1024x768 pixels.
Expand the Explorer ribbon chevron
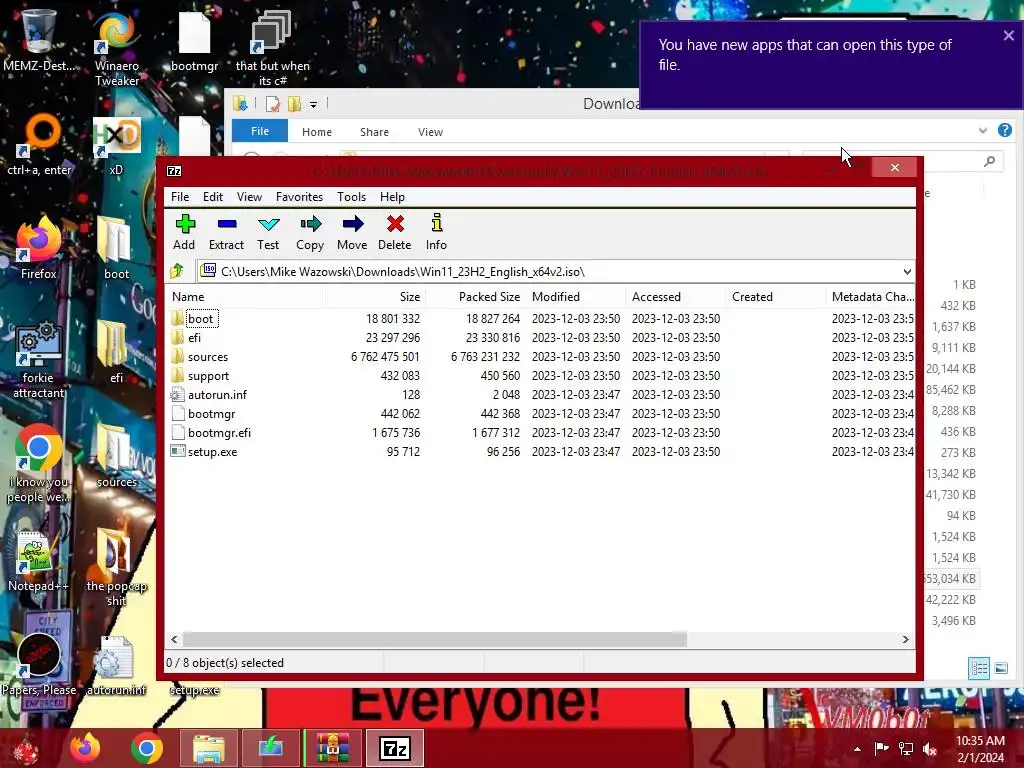[983, 131]
